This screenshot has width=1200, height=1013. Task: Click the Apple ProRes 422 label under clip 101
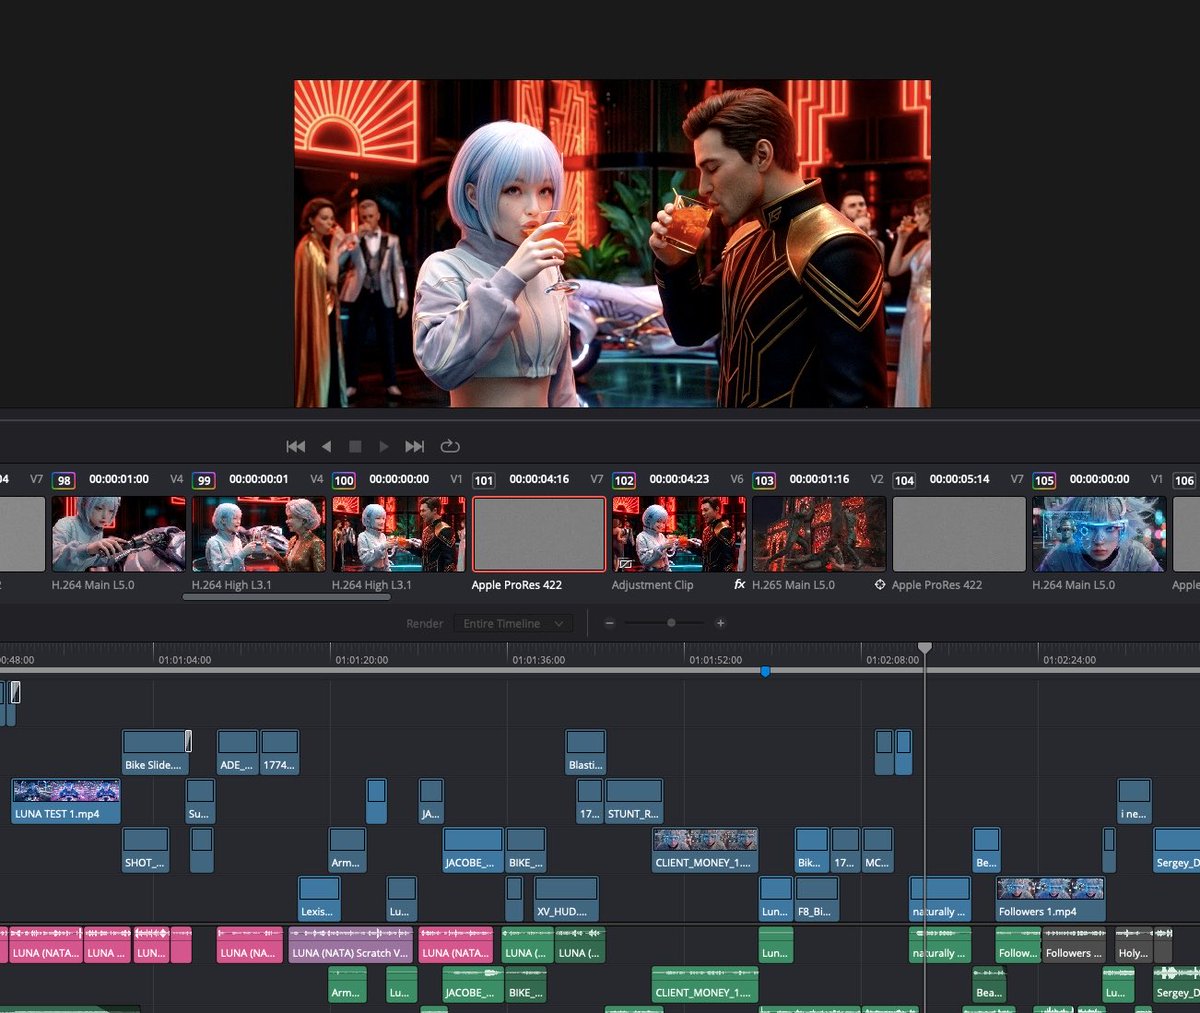[517, 585]
